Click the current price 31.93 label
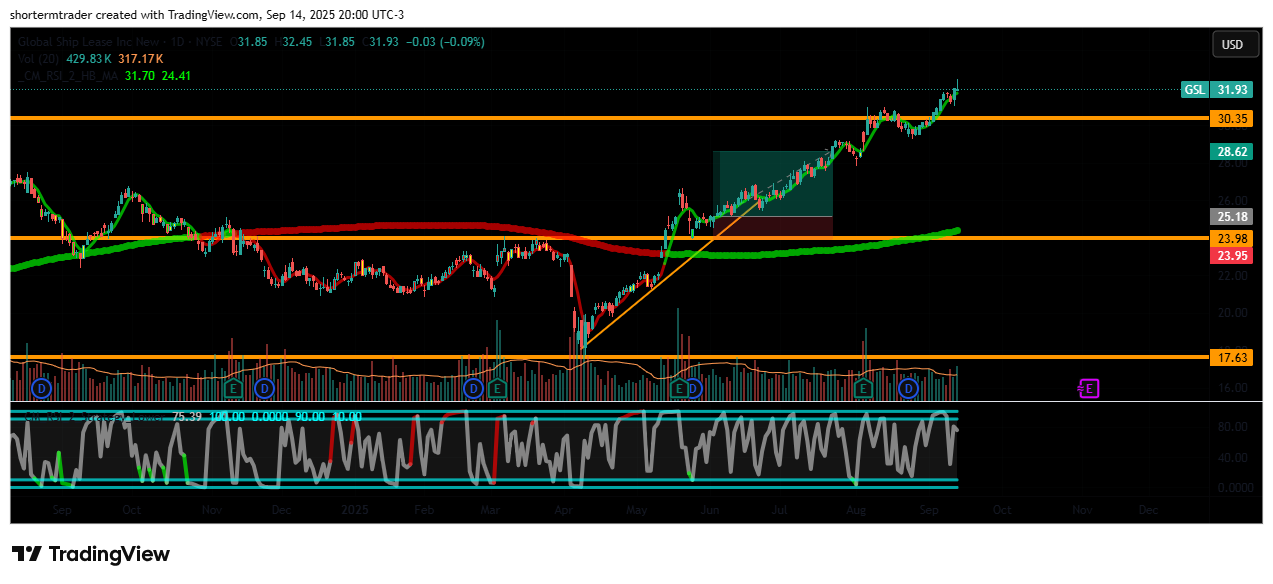The height and width of the screenshot is (584, 1273). click(x=1230, y=90)
